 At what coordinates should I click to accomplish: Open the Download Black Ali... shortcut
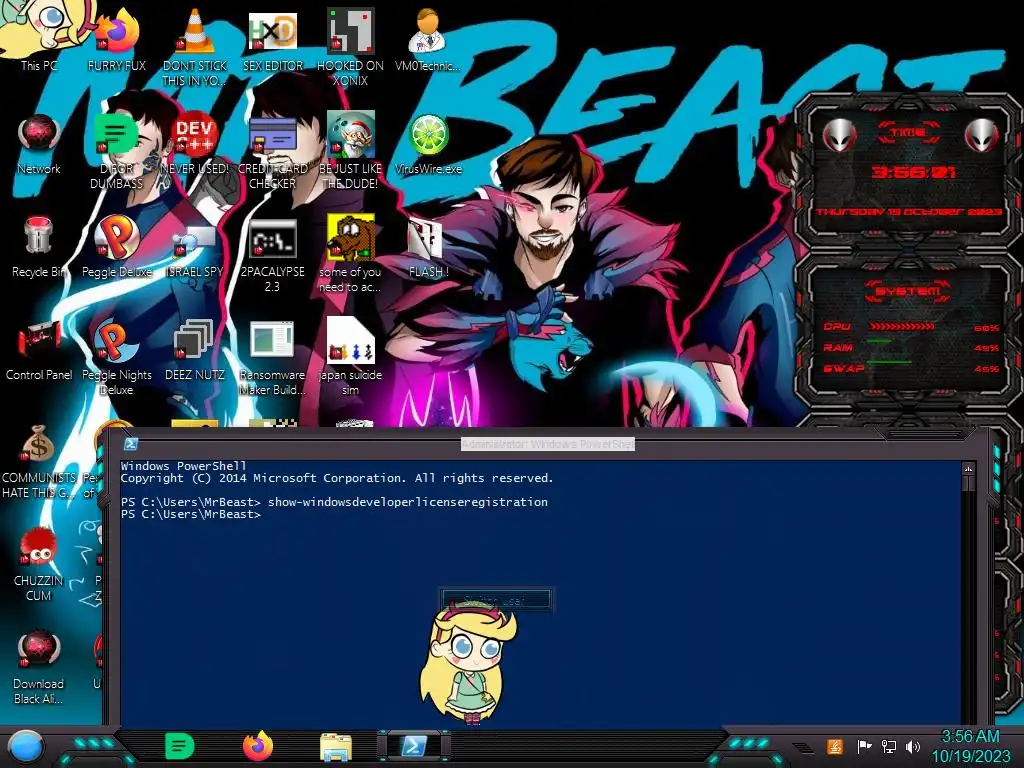39,667
